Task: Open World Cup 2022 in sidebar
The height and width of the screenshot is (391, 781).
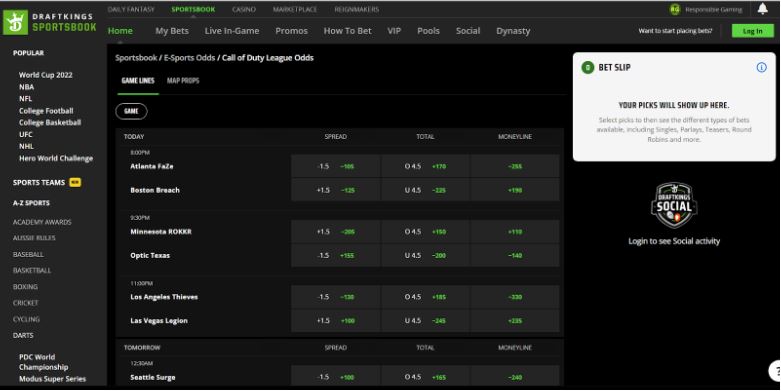Action: tap(46, 75)
